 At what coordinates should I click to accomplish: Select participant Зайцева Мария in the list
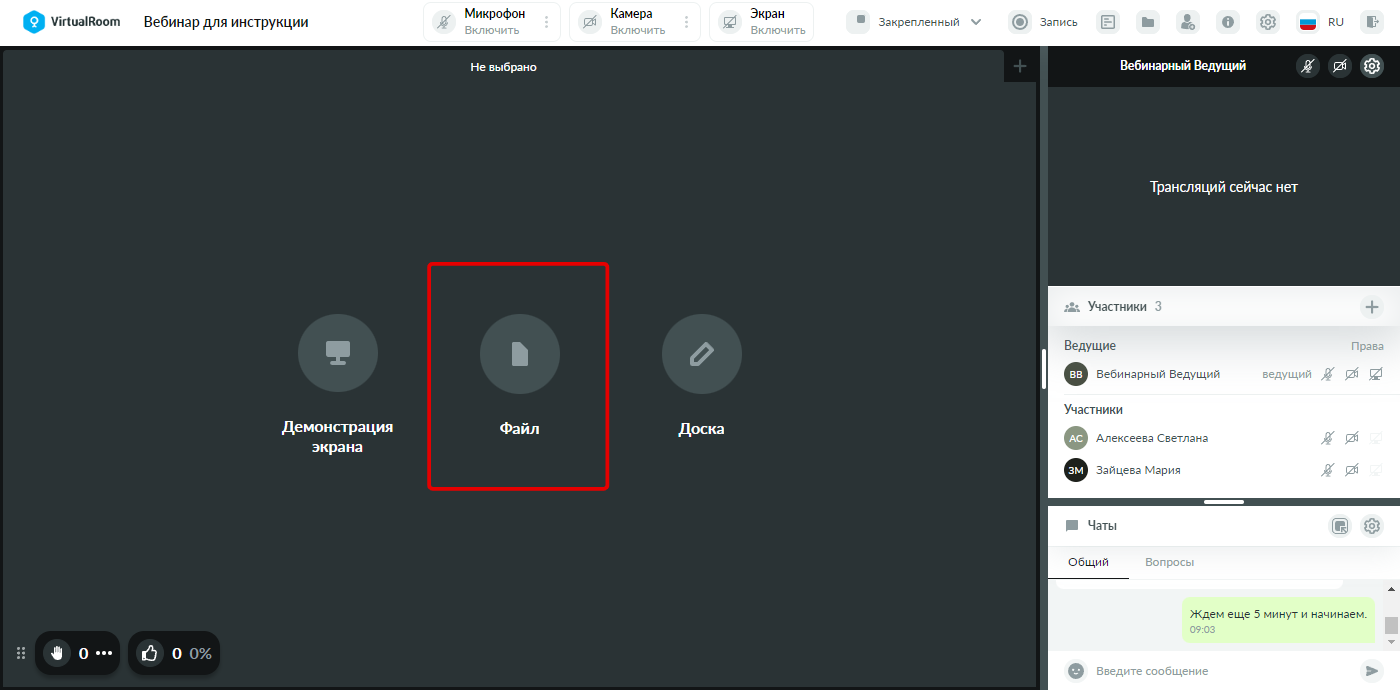point(1138,470)
